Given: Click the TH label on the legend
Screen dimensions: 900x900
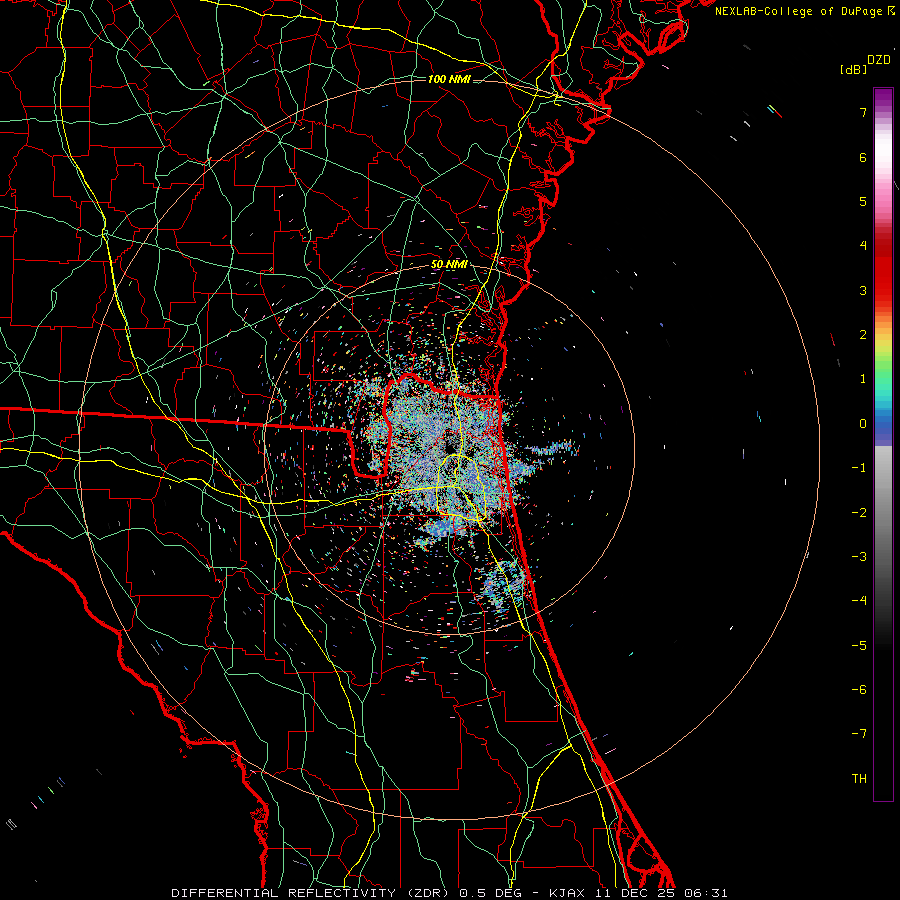Looking at the screenshot, I should pyautogui.click(x=859, y=779).
